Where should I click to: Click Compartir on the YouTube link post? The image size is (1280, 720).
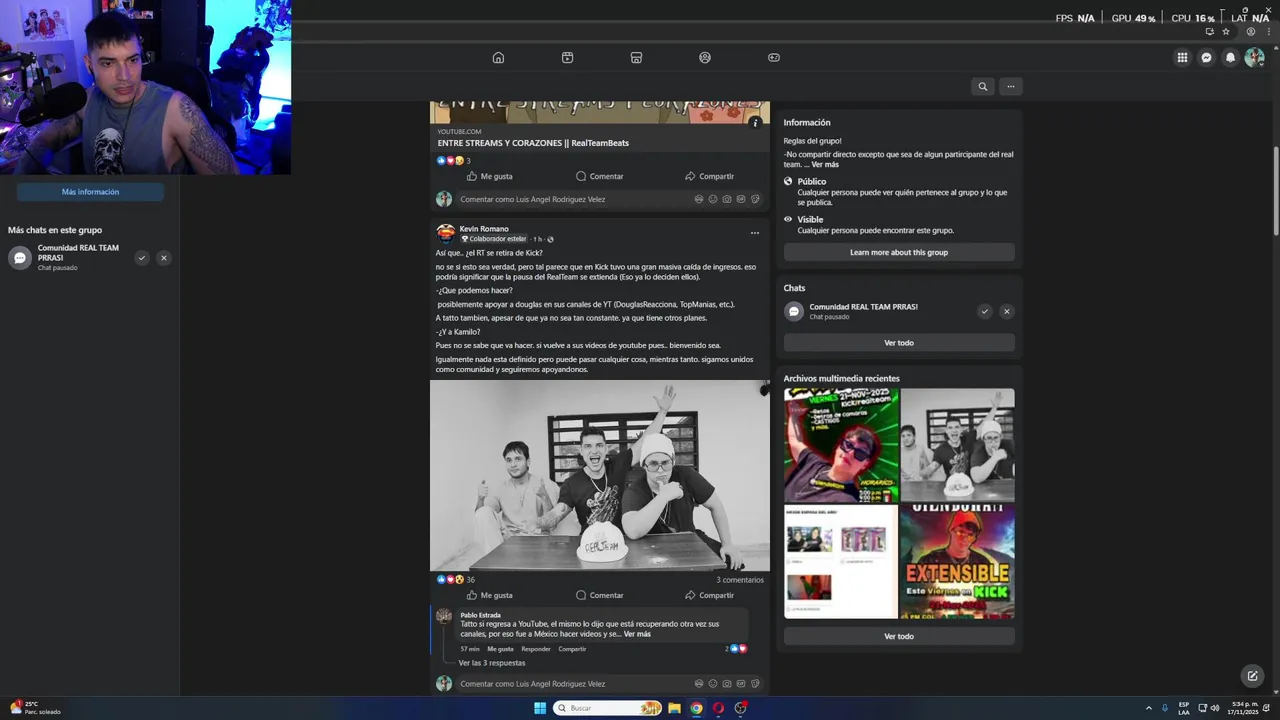709,176
